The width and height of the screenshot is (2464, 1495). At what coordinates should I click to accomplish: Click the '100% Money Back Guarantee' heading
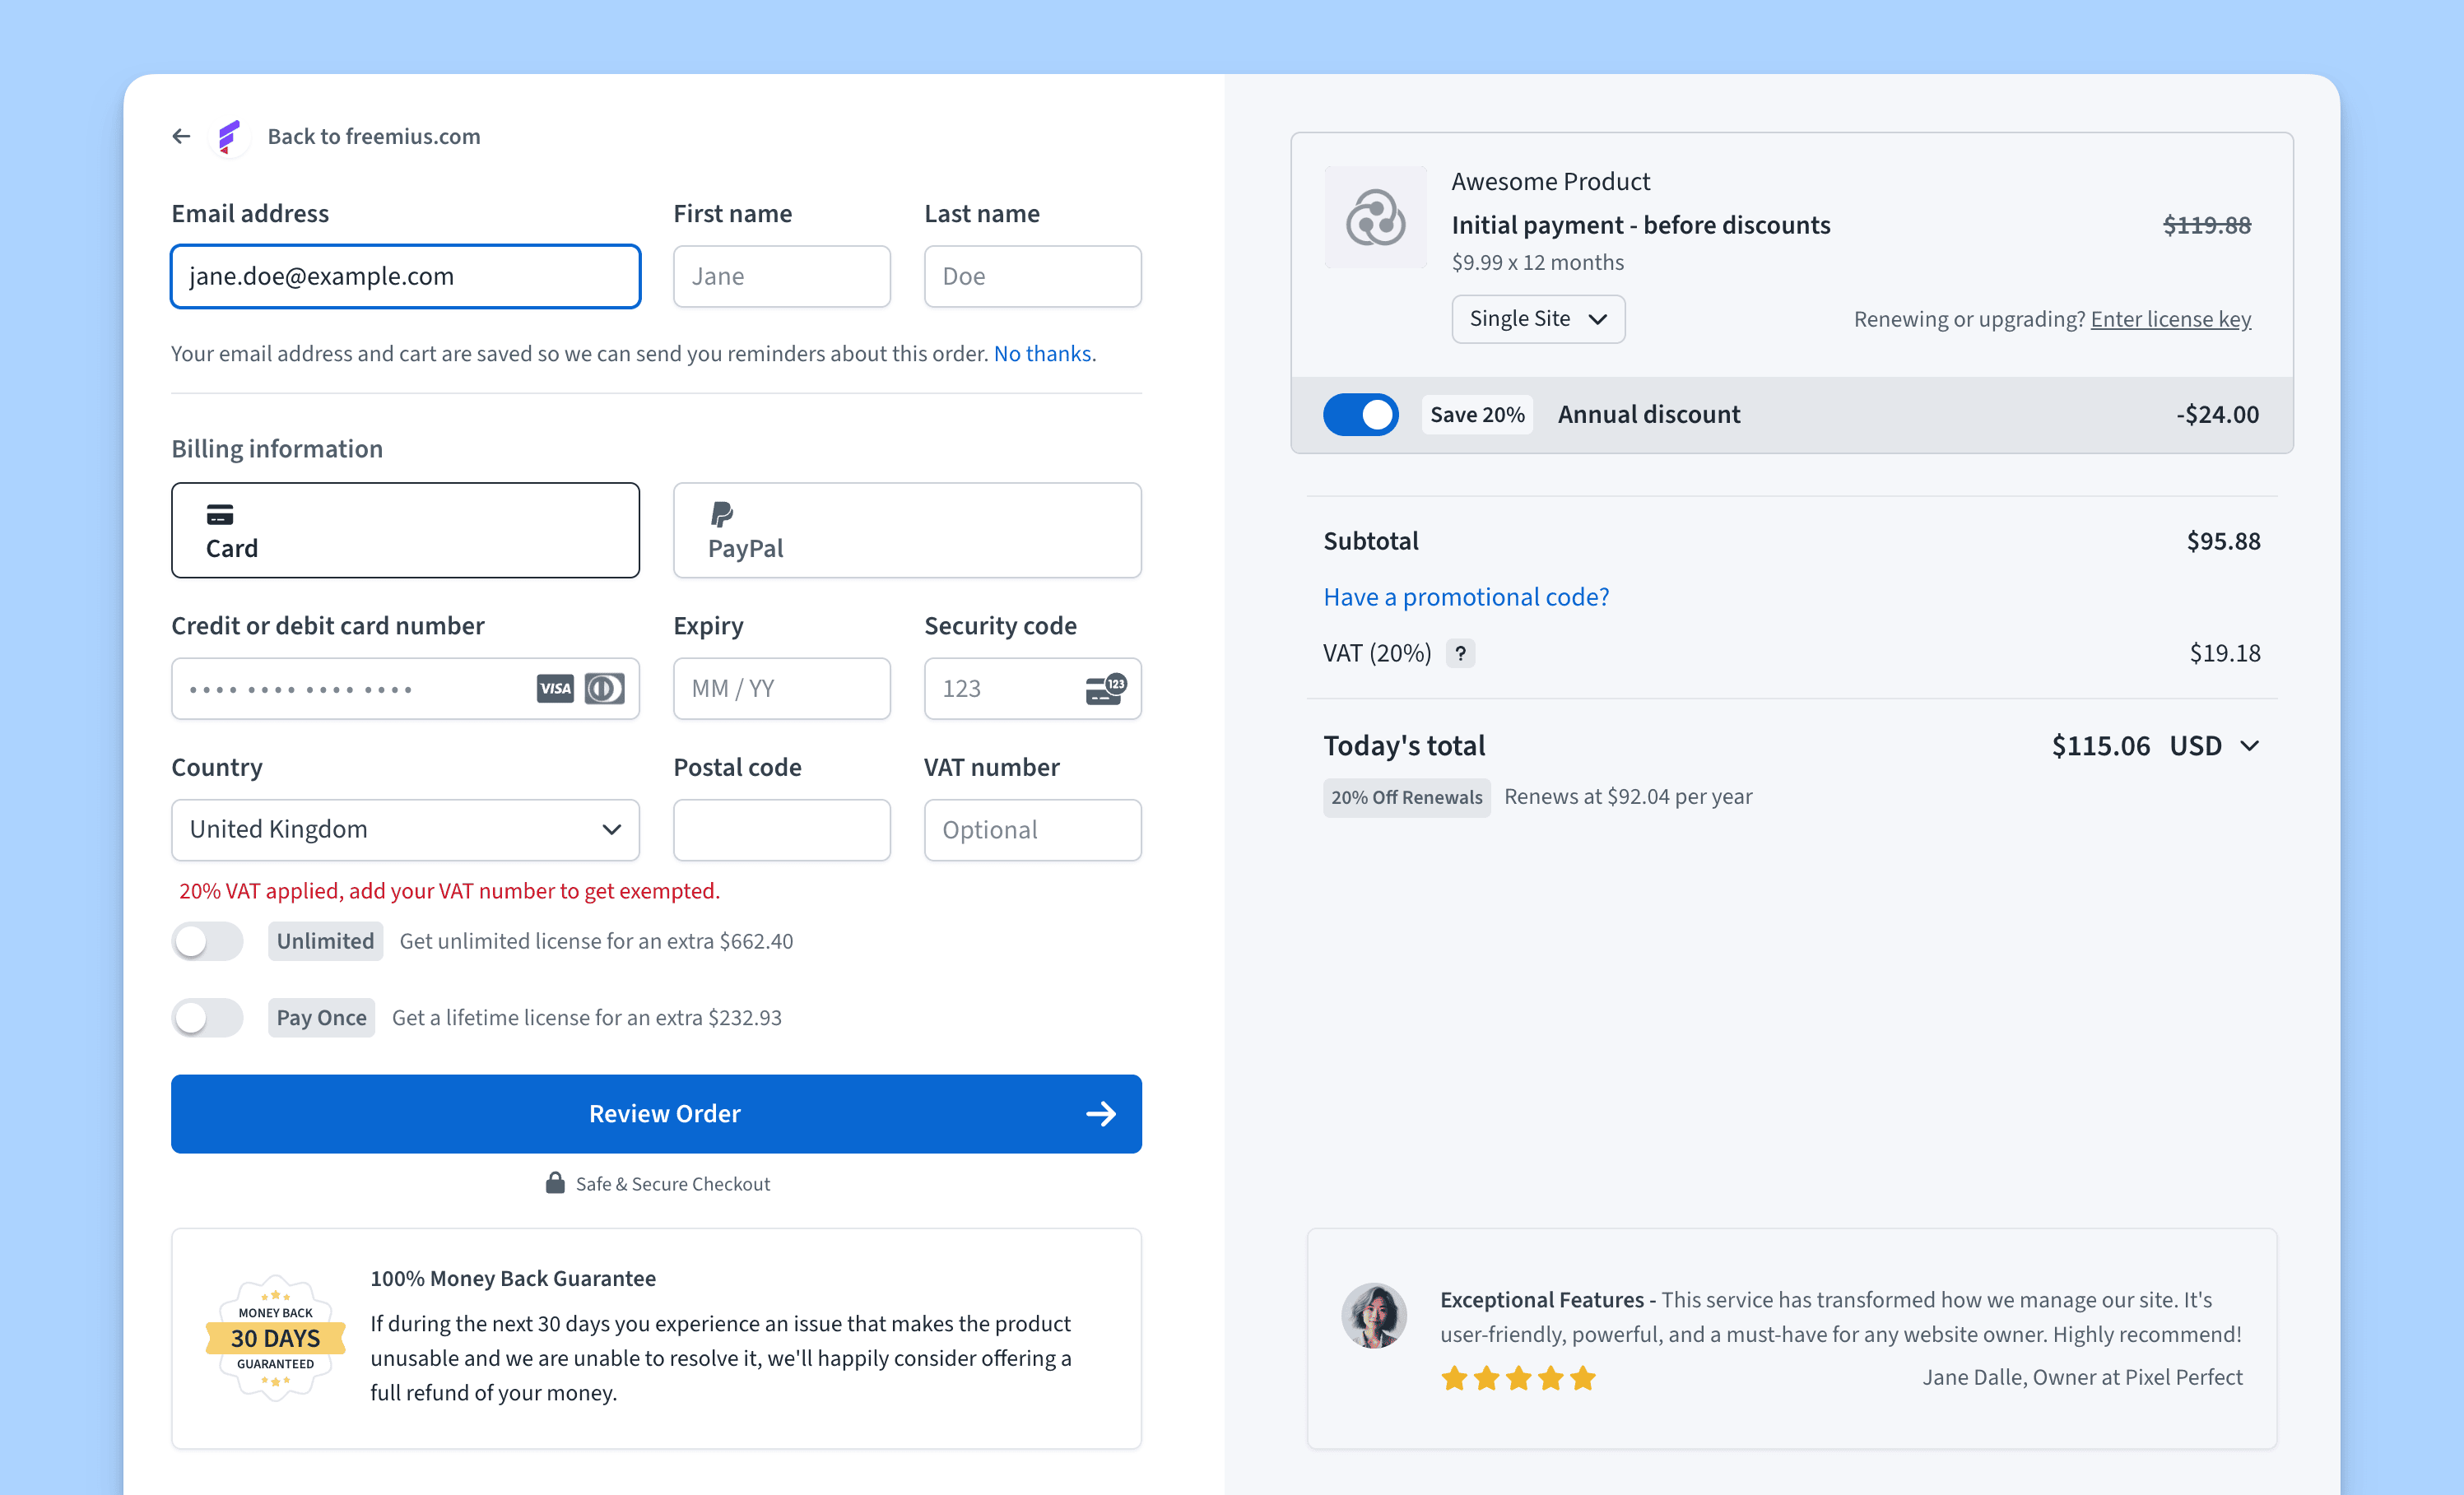(513, 1278)
